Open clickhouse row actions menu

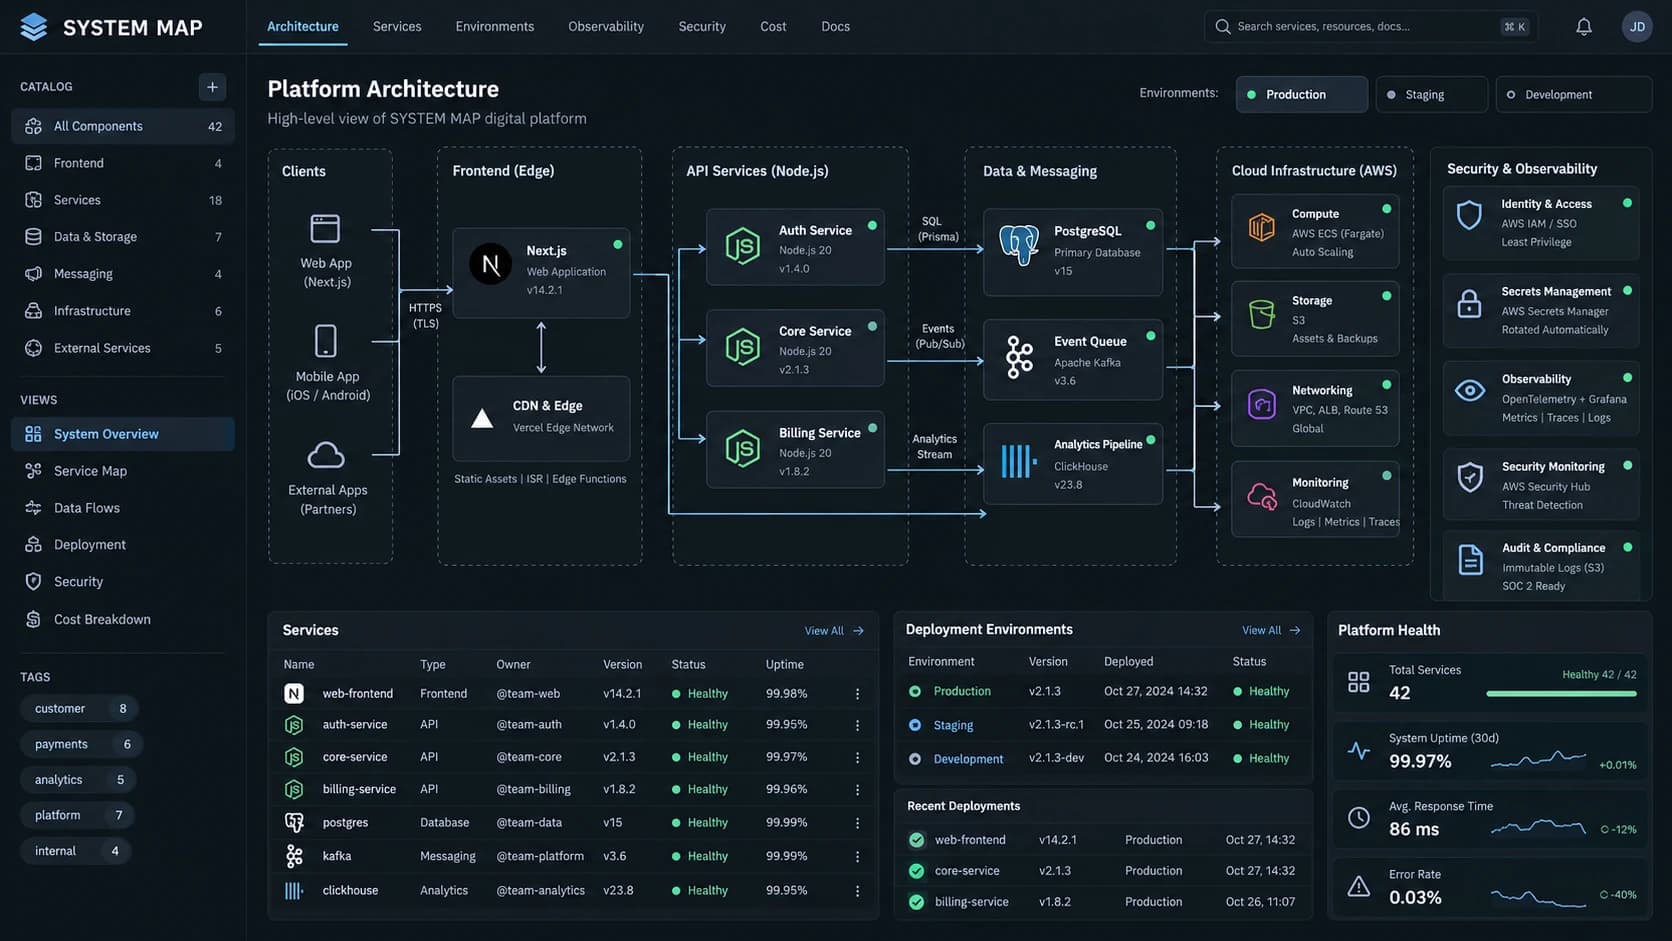coord(857,891)
